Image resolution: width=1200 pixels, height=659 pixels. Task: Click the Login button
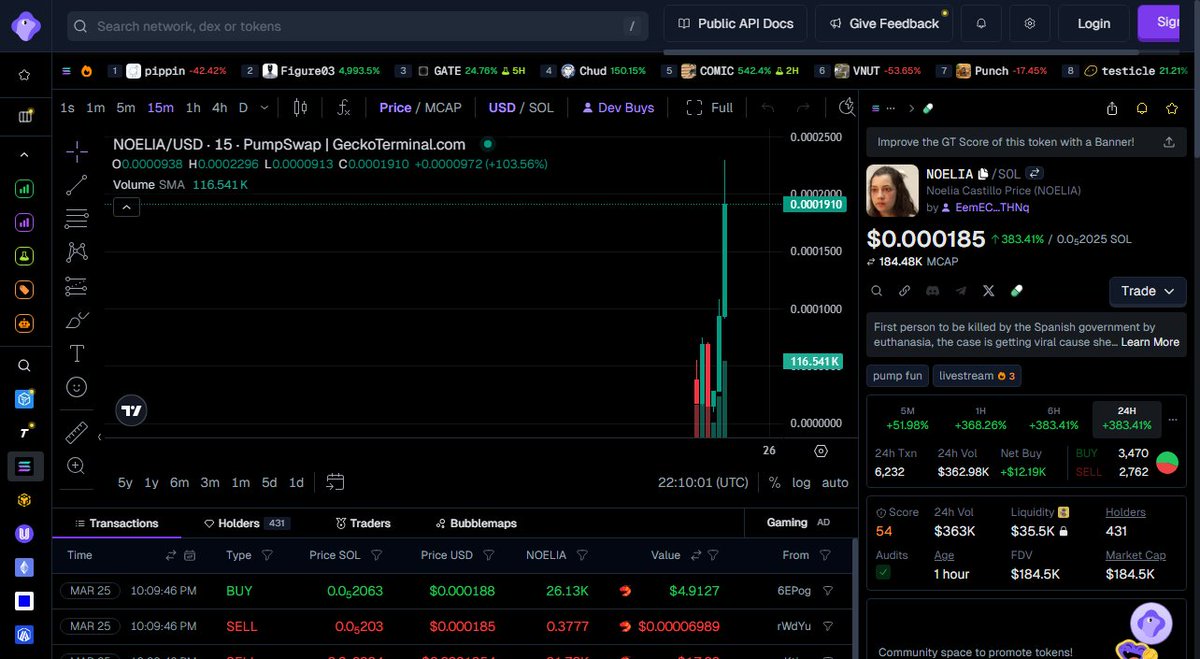pyautogui.click(x=1093, y=23)
